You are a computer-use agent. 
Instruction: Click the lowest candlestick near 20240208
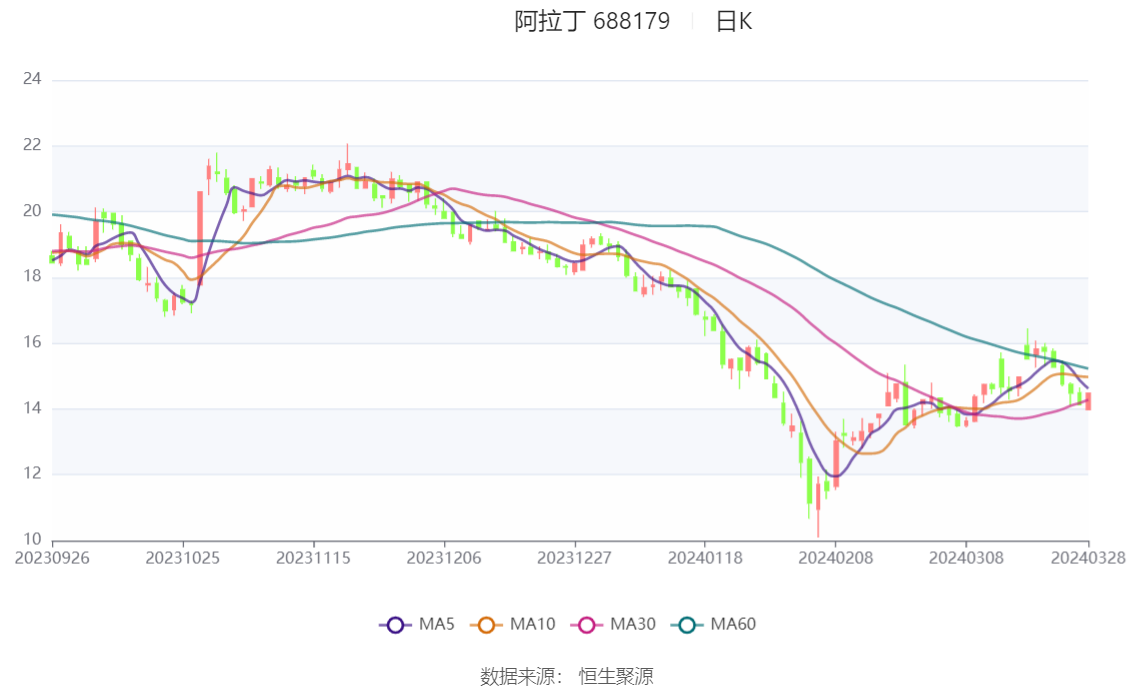click(x=818, y=508)
